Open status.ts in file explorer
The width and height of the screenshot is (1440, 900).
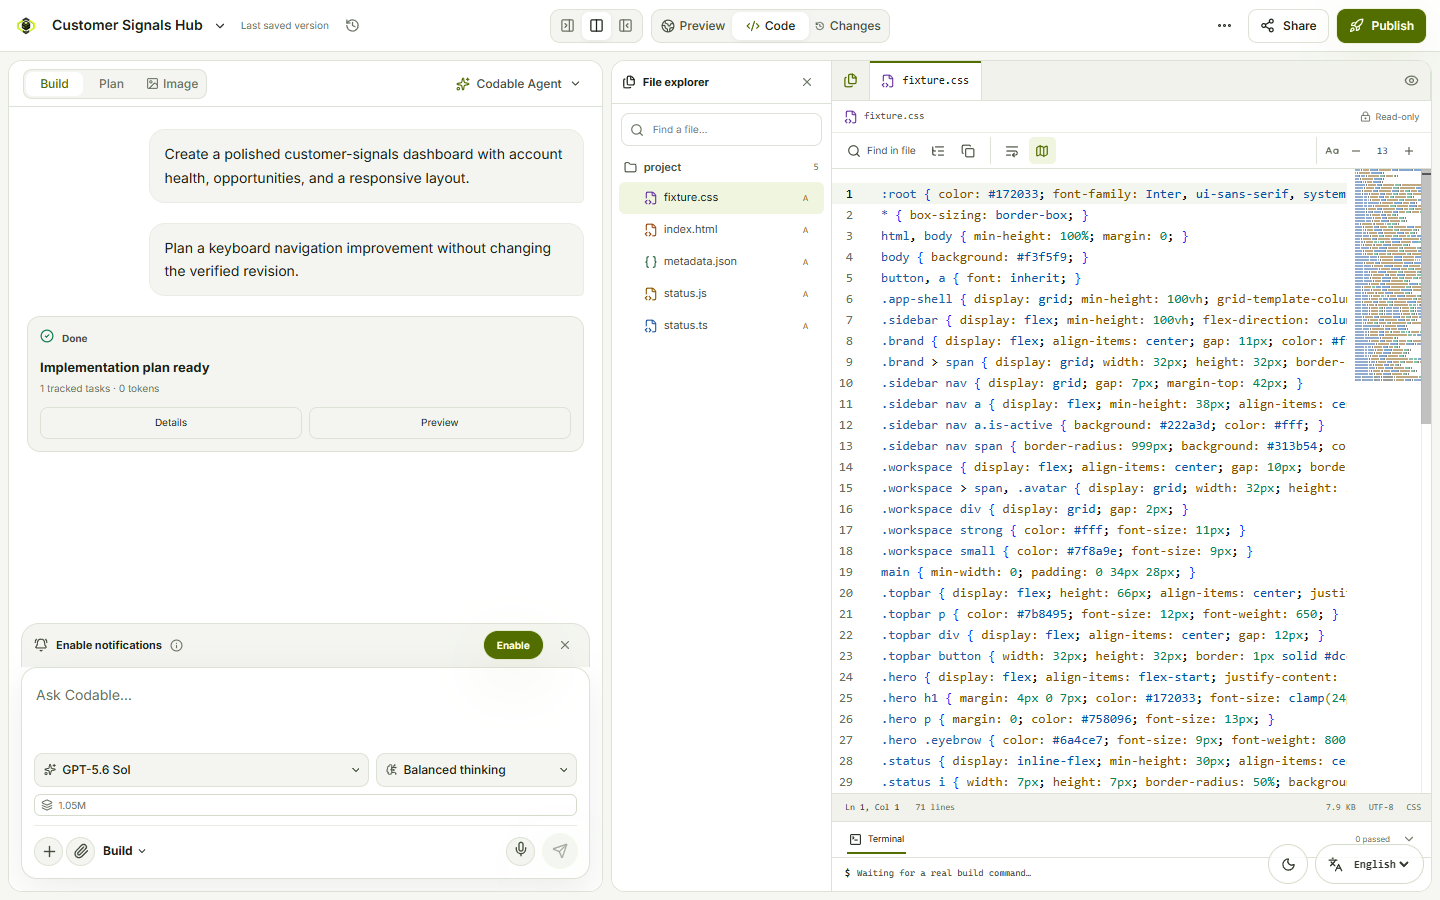point(721,326)
